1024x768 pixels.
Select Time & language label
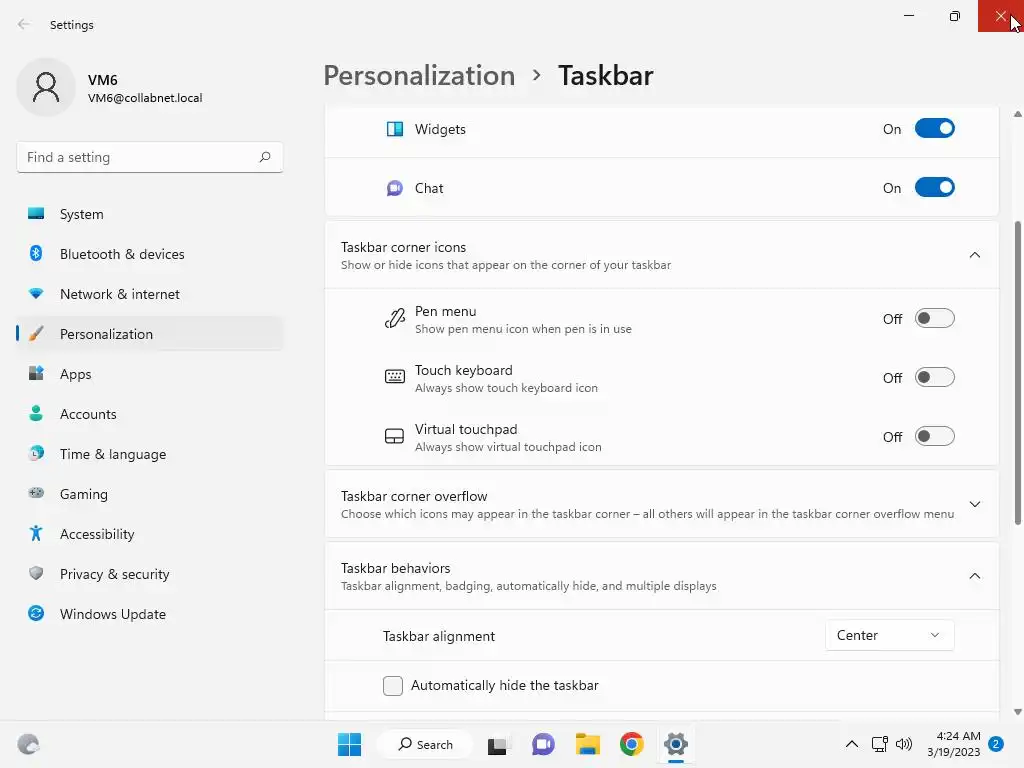tap(113, 454)
